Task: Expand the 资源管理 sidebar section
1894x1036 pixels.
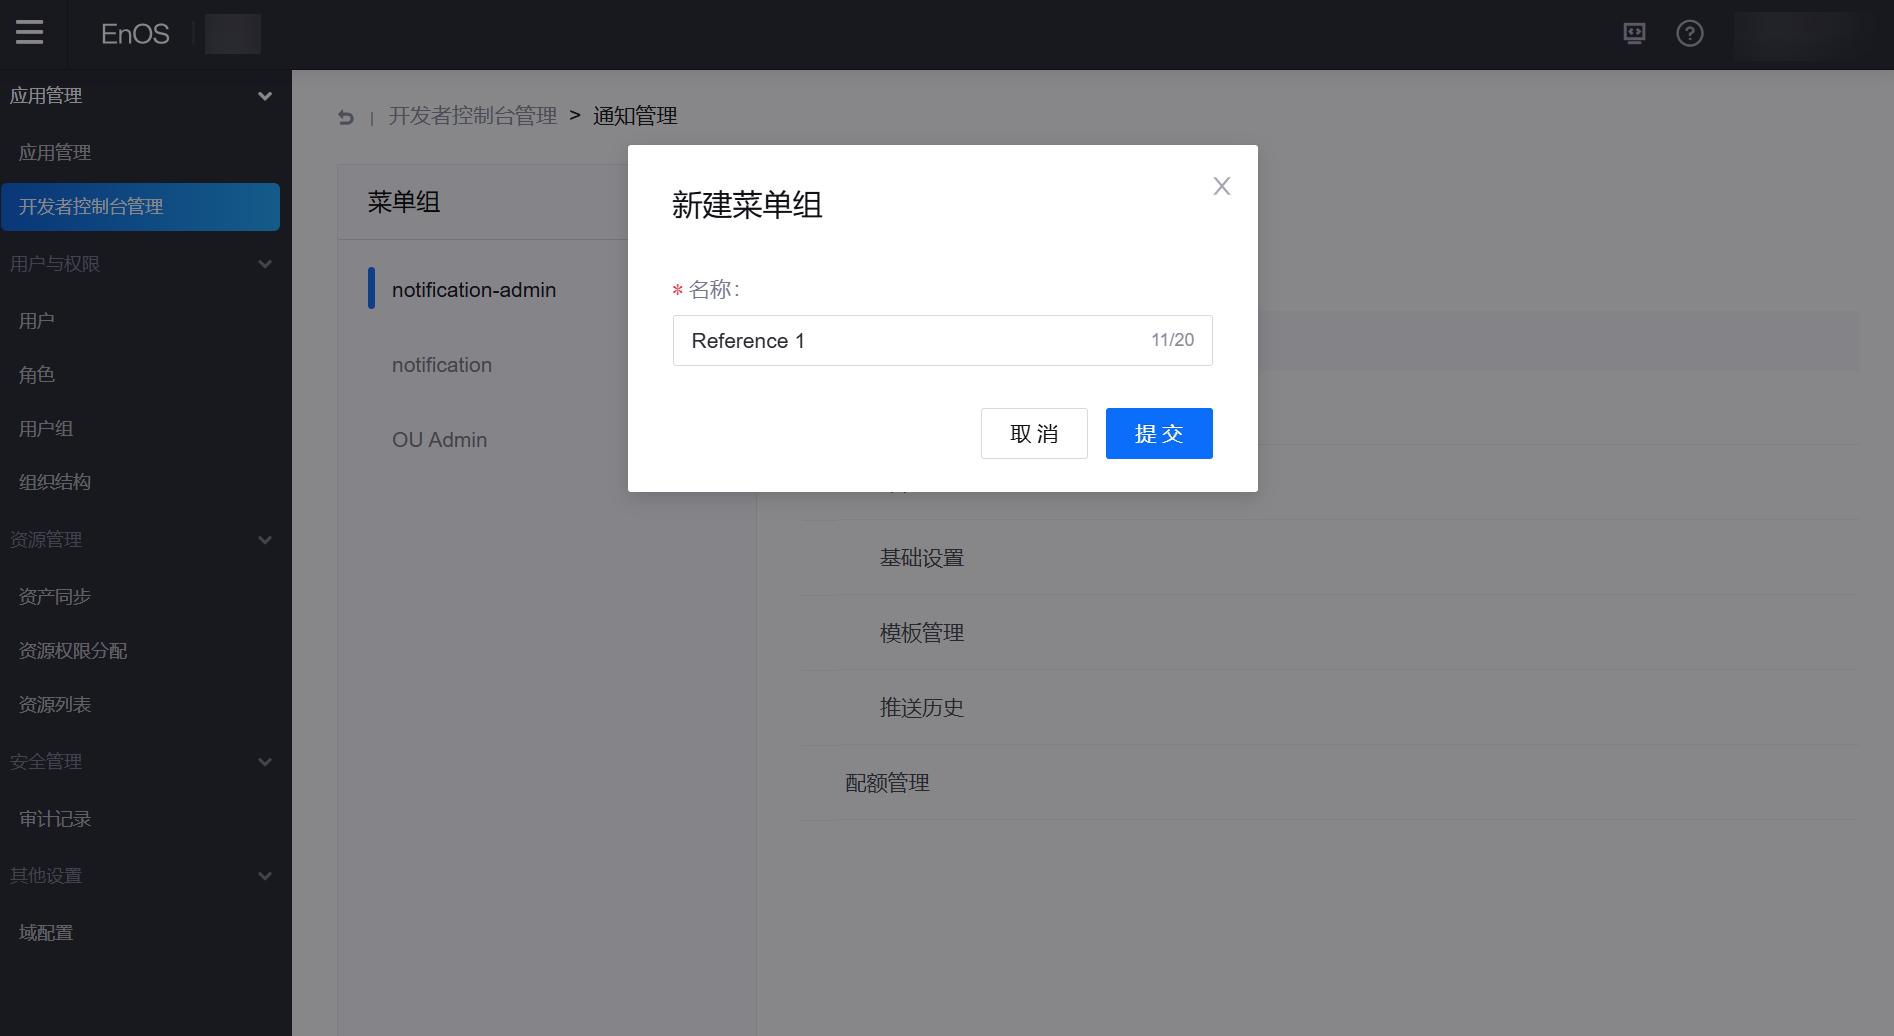Action: [x=265, y=539]
